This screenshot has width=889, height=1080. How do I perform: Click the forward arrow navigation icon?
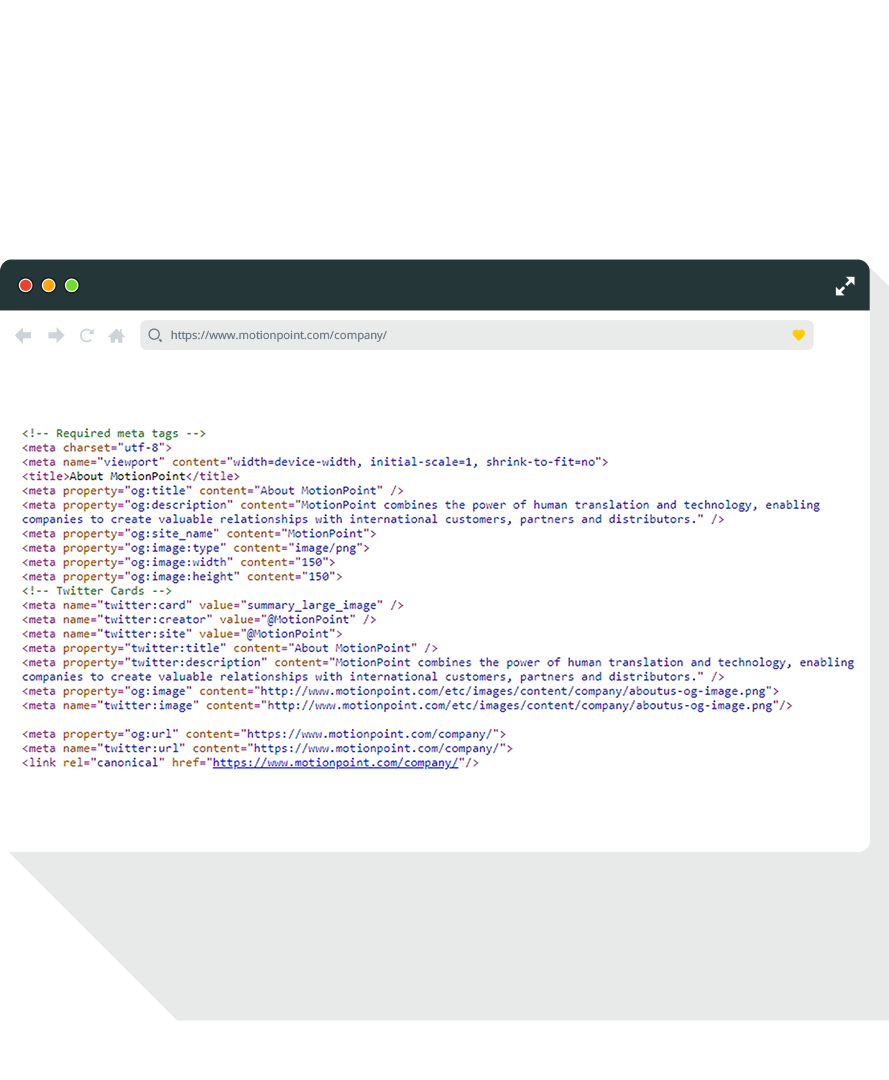56,336
